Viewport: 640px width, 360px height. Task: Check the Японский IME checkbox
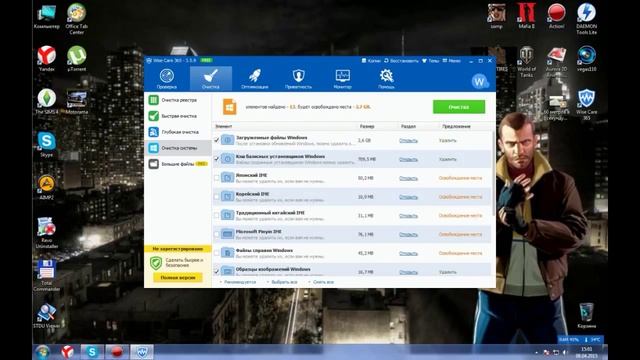coord(217,178)
